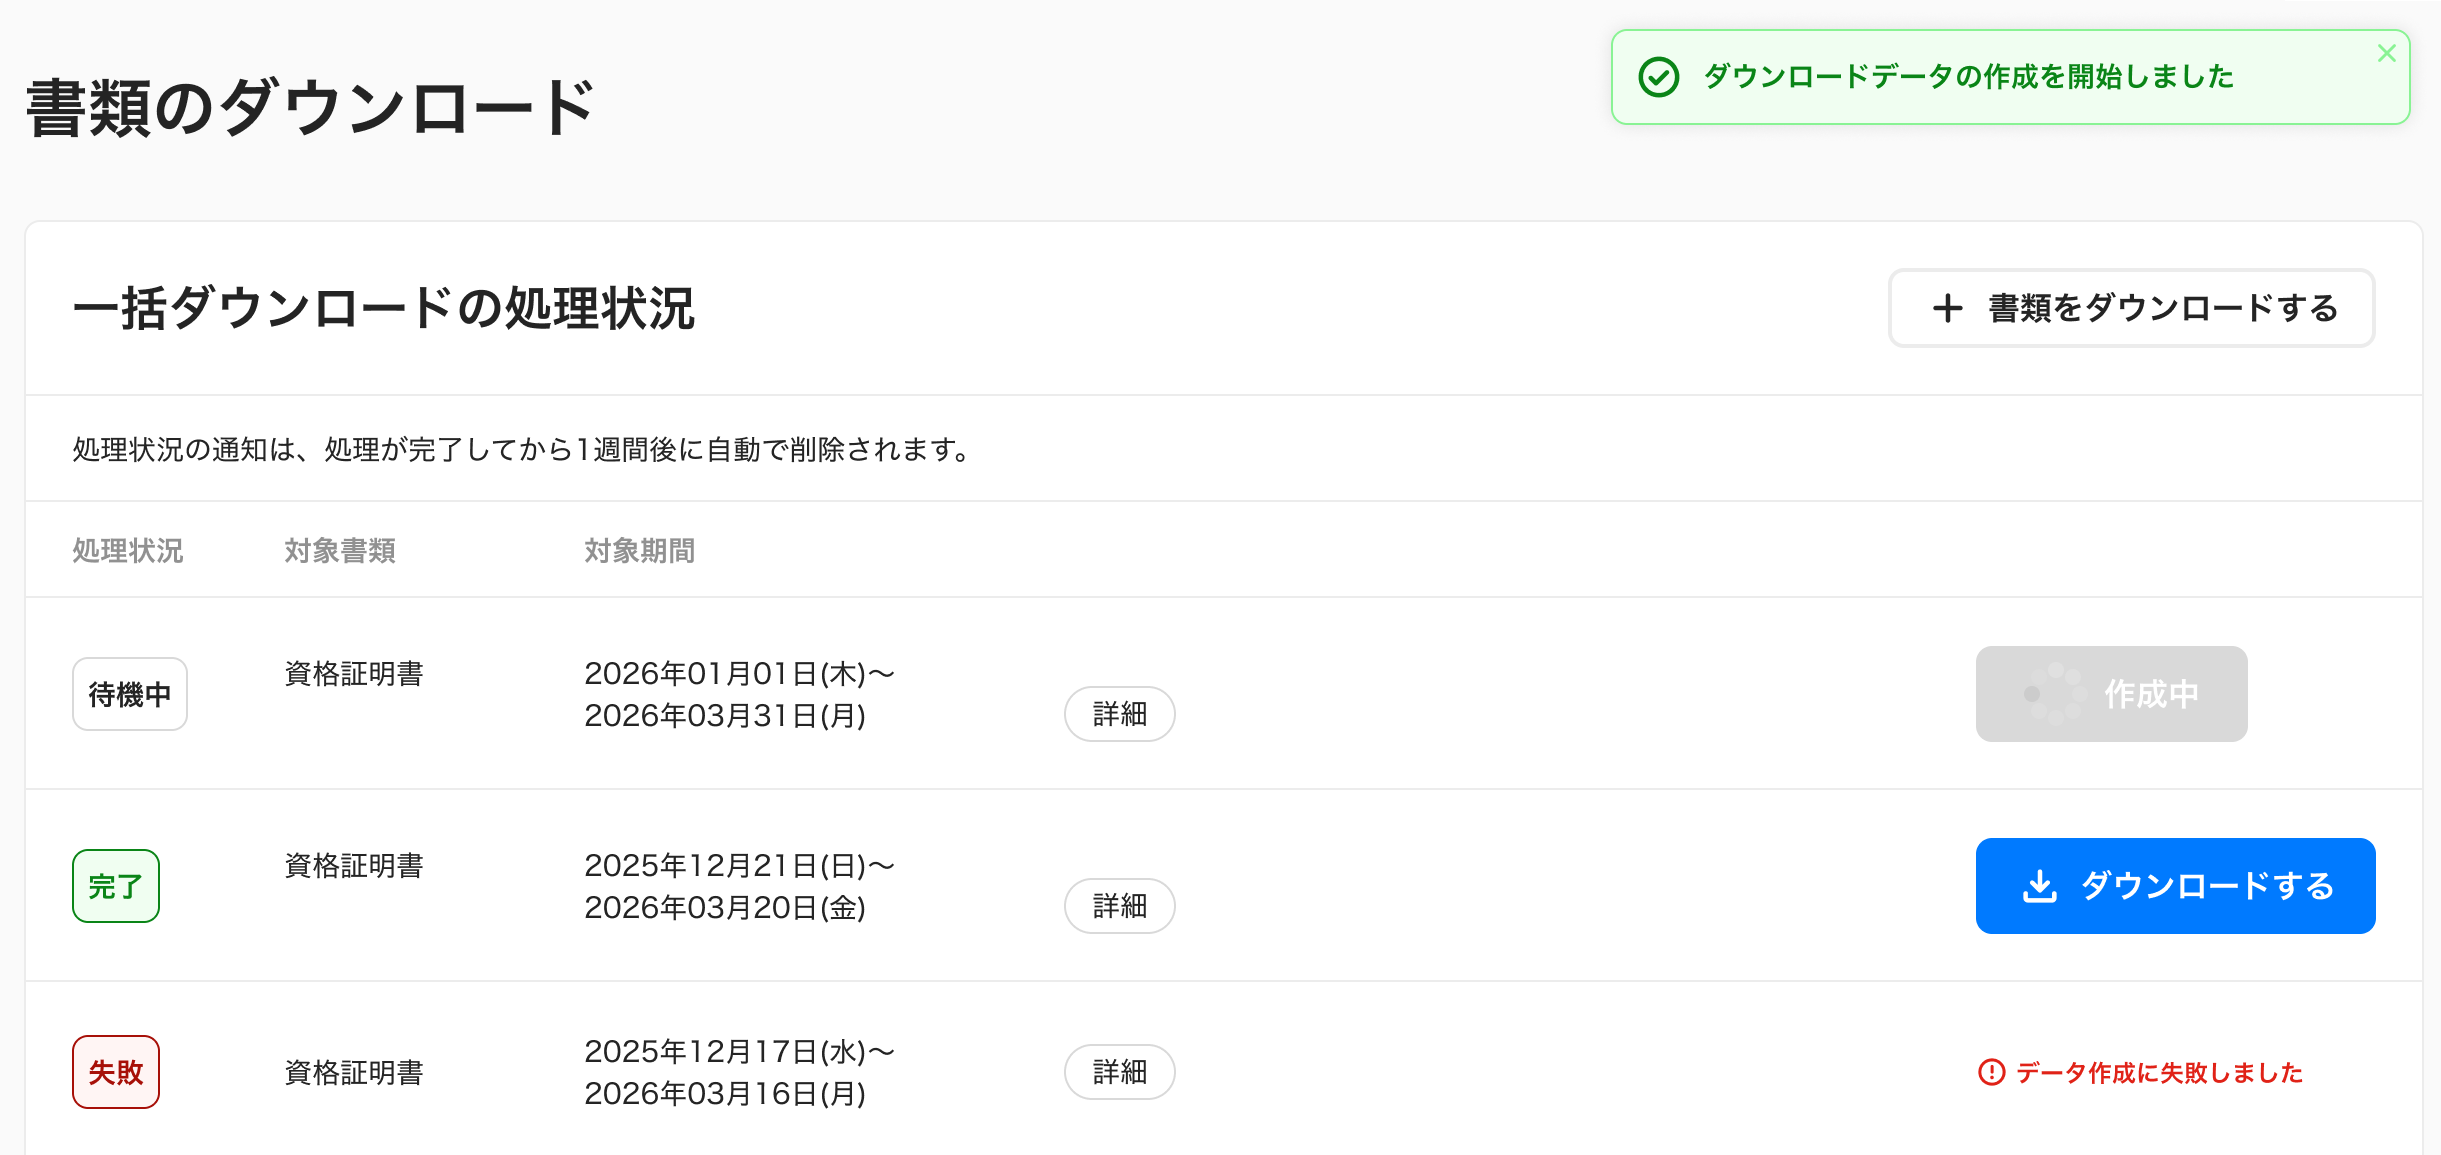Image resolution: width=2441 pixels, height=1155 pixels.
Task: Click the download arrow icon in blue button
Action: [x=2040, y=886]
